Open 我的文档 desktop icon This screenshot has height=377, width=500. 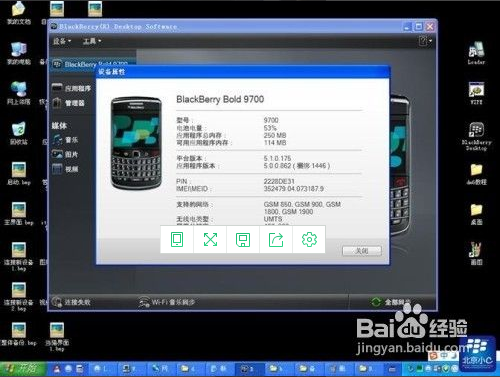coord(19,13)
